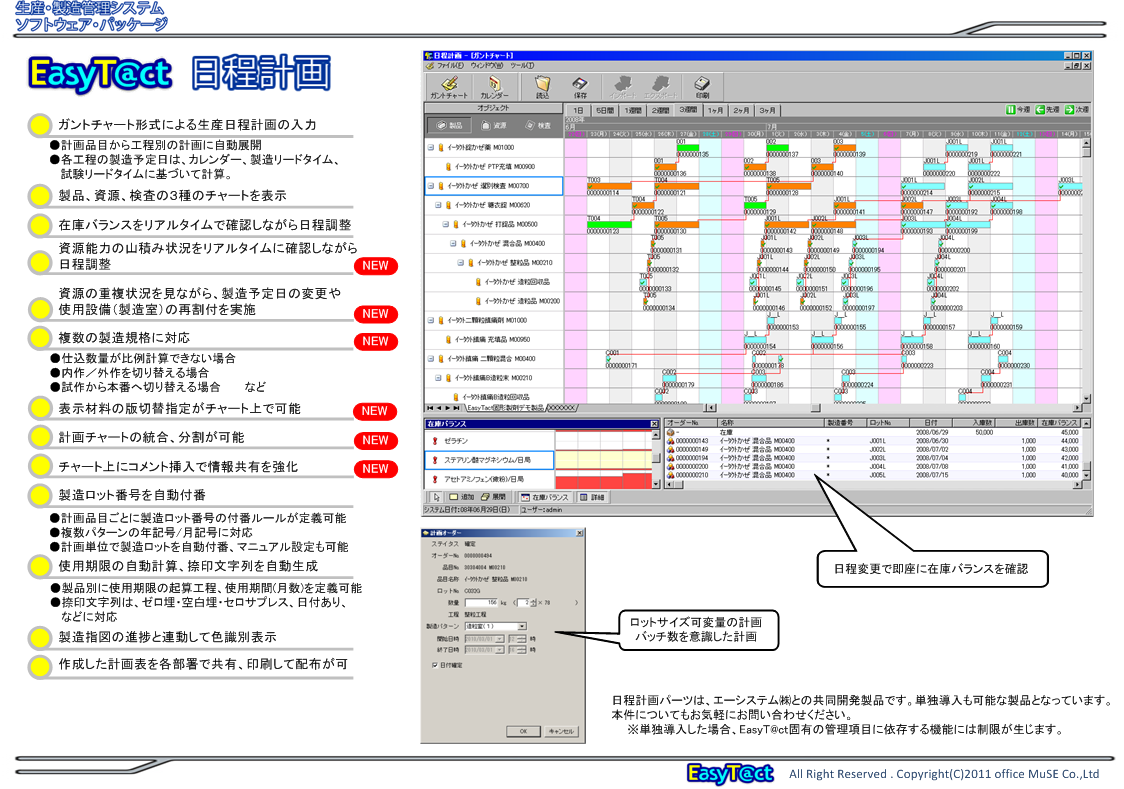
Task: Select the EasyTact固形製剤デモ製品 sheet tab
Action: [505, 408]
